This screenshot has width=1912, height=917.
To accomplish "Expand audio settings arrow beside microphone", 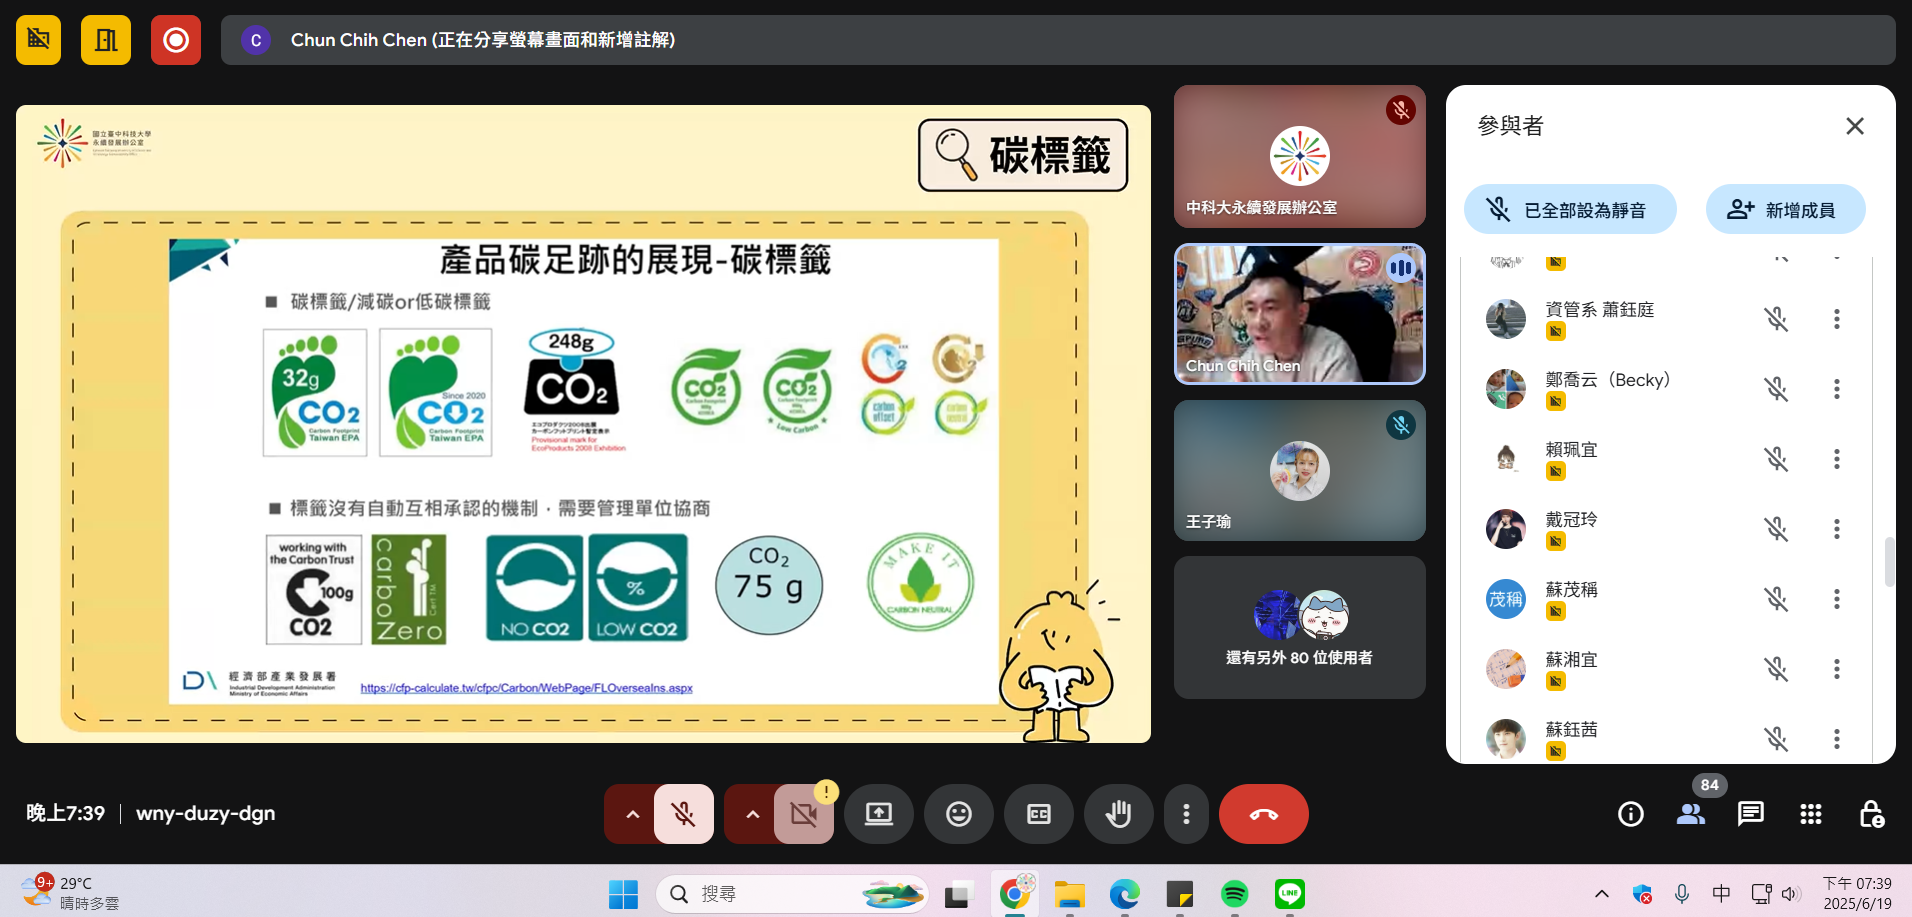I will 632,814.
